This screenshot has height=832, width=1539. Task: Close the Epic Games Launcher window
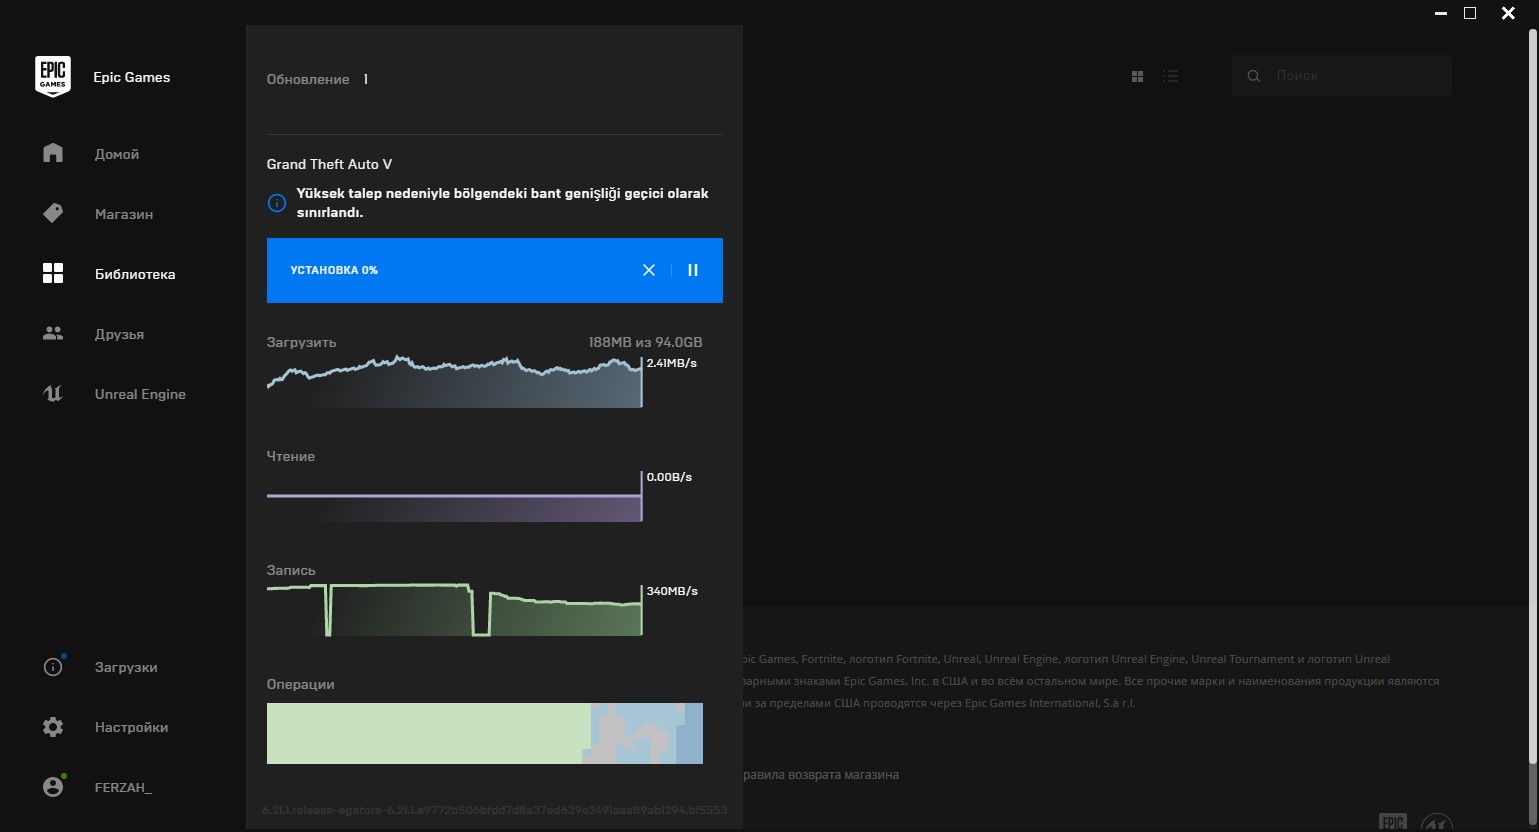pyautogui.click(x=1508, y=14)
